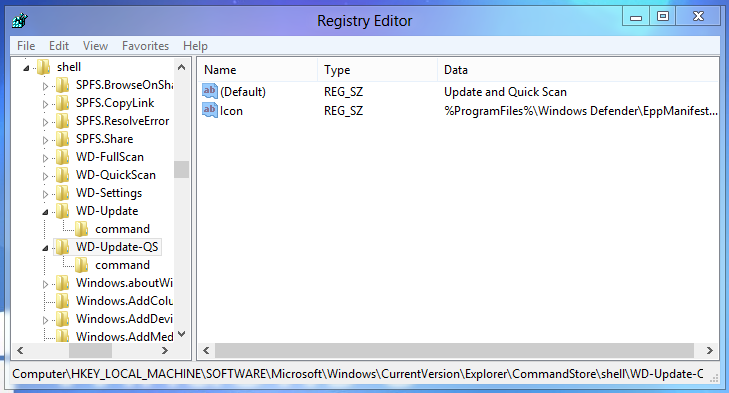The height and width of the screenshot is (393, 729).
Task: Click the Windows.AddColumns folder icon
Action: 62,301
